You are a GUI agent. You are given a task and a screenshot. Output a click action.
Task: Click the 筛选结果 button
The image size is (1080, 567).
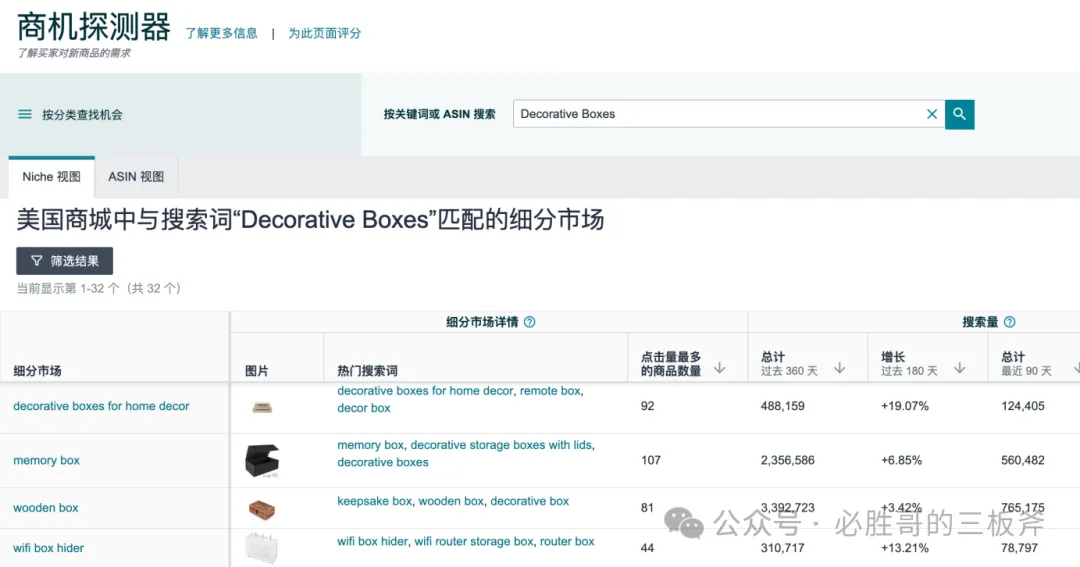(x=65, y=261)
